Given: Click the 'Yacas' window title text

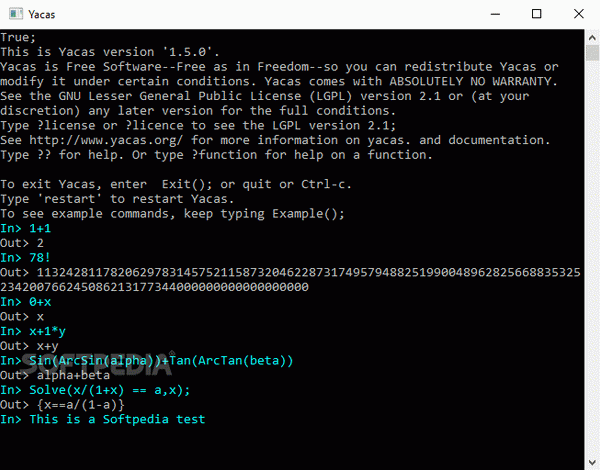Looking at the screenshot, I should click(42, 15).
